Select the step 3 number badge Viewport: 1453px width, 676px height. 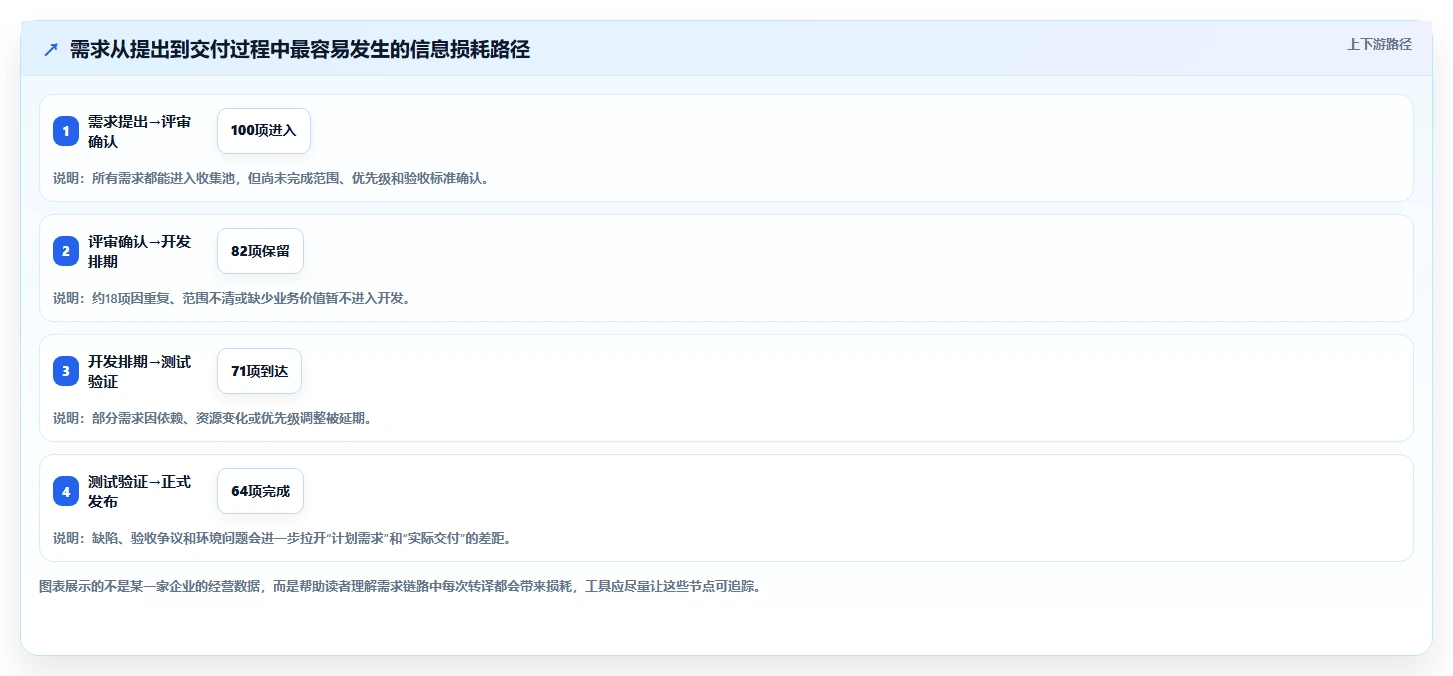click(66, 371)
